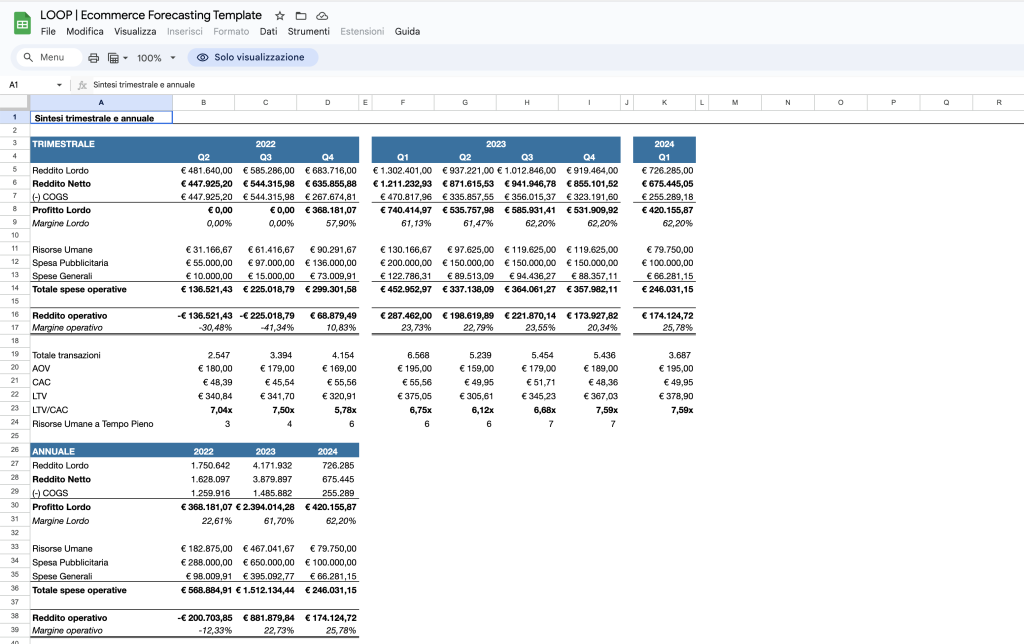
Task: Select row 16 header
Action: pos(14,315)
